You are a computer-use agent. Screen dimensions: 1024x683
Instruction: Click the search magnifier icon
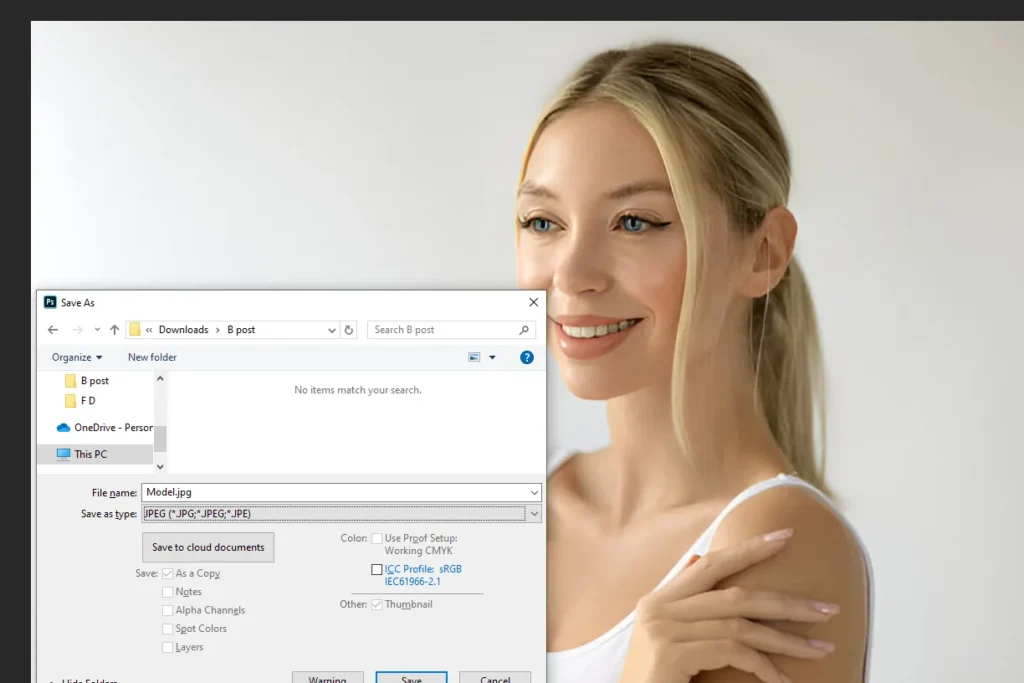pyautogui.click(x=524, y=330)
